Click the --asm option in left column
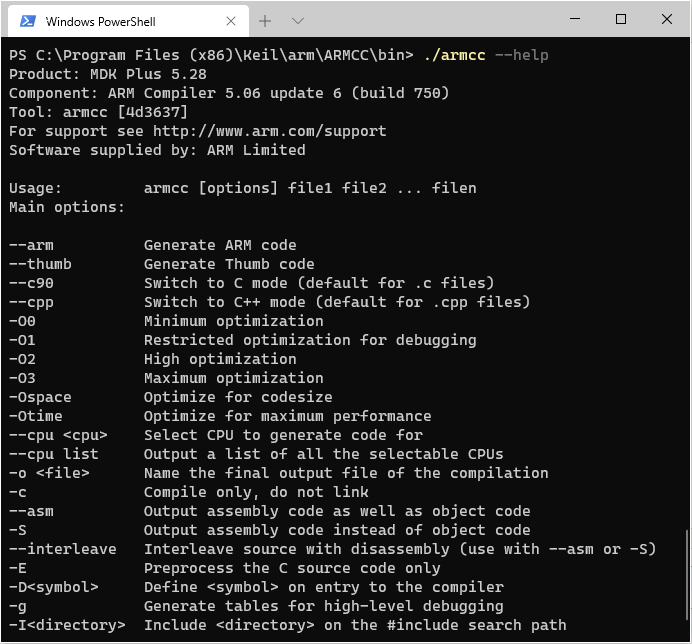692x644 pixels. (x=31, y=511)
